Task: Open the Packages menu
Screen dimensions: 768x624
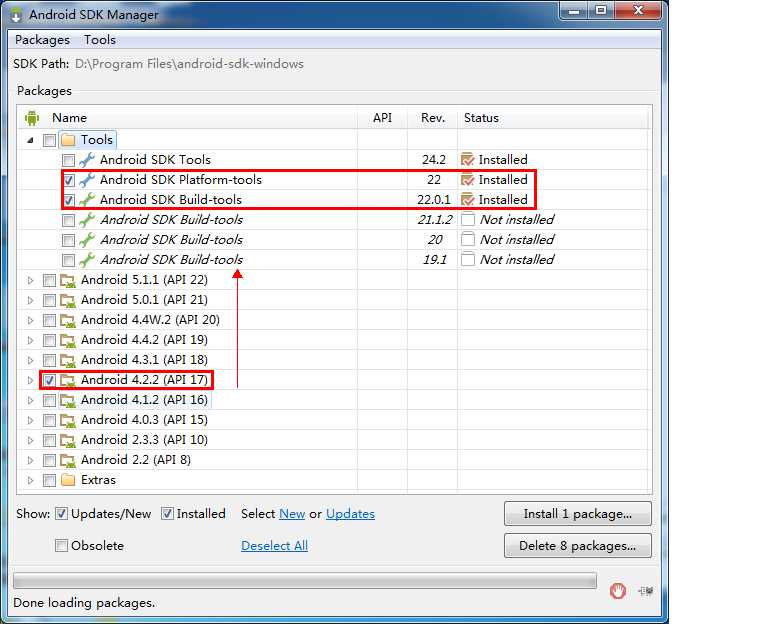Action: pos(42,40)
